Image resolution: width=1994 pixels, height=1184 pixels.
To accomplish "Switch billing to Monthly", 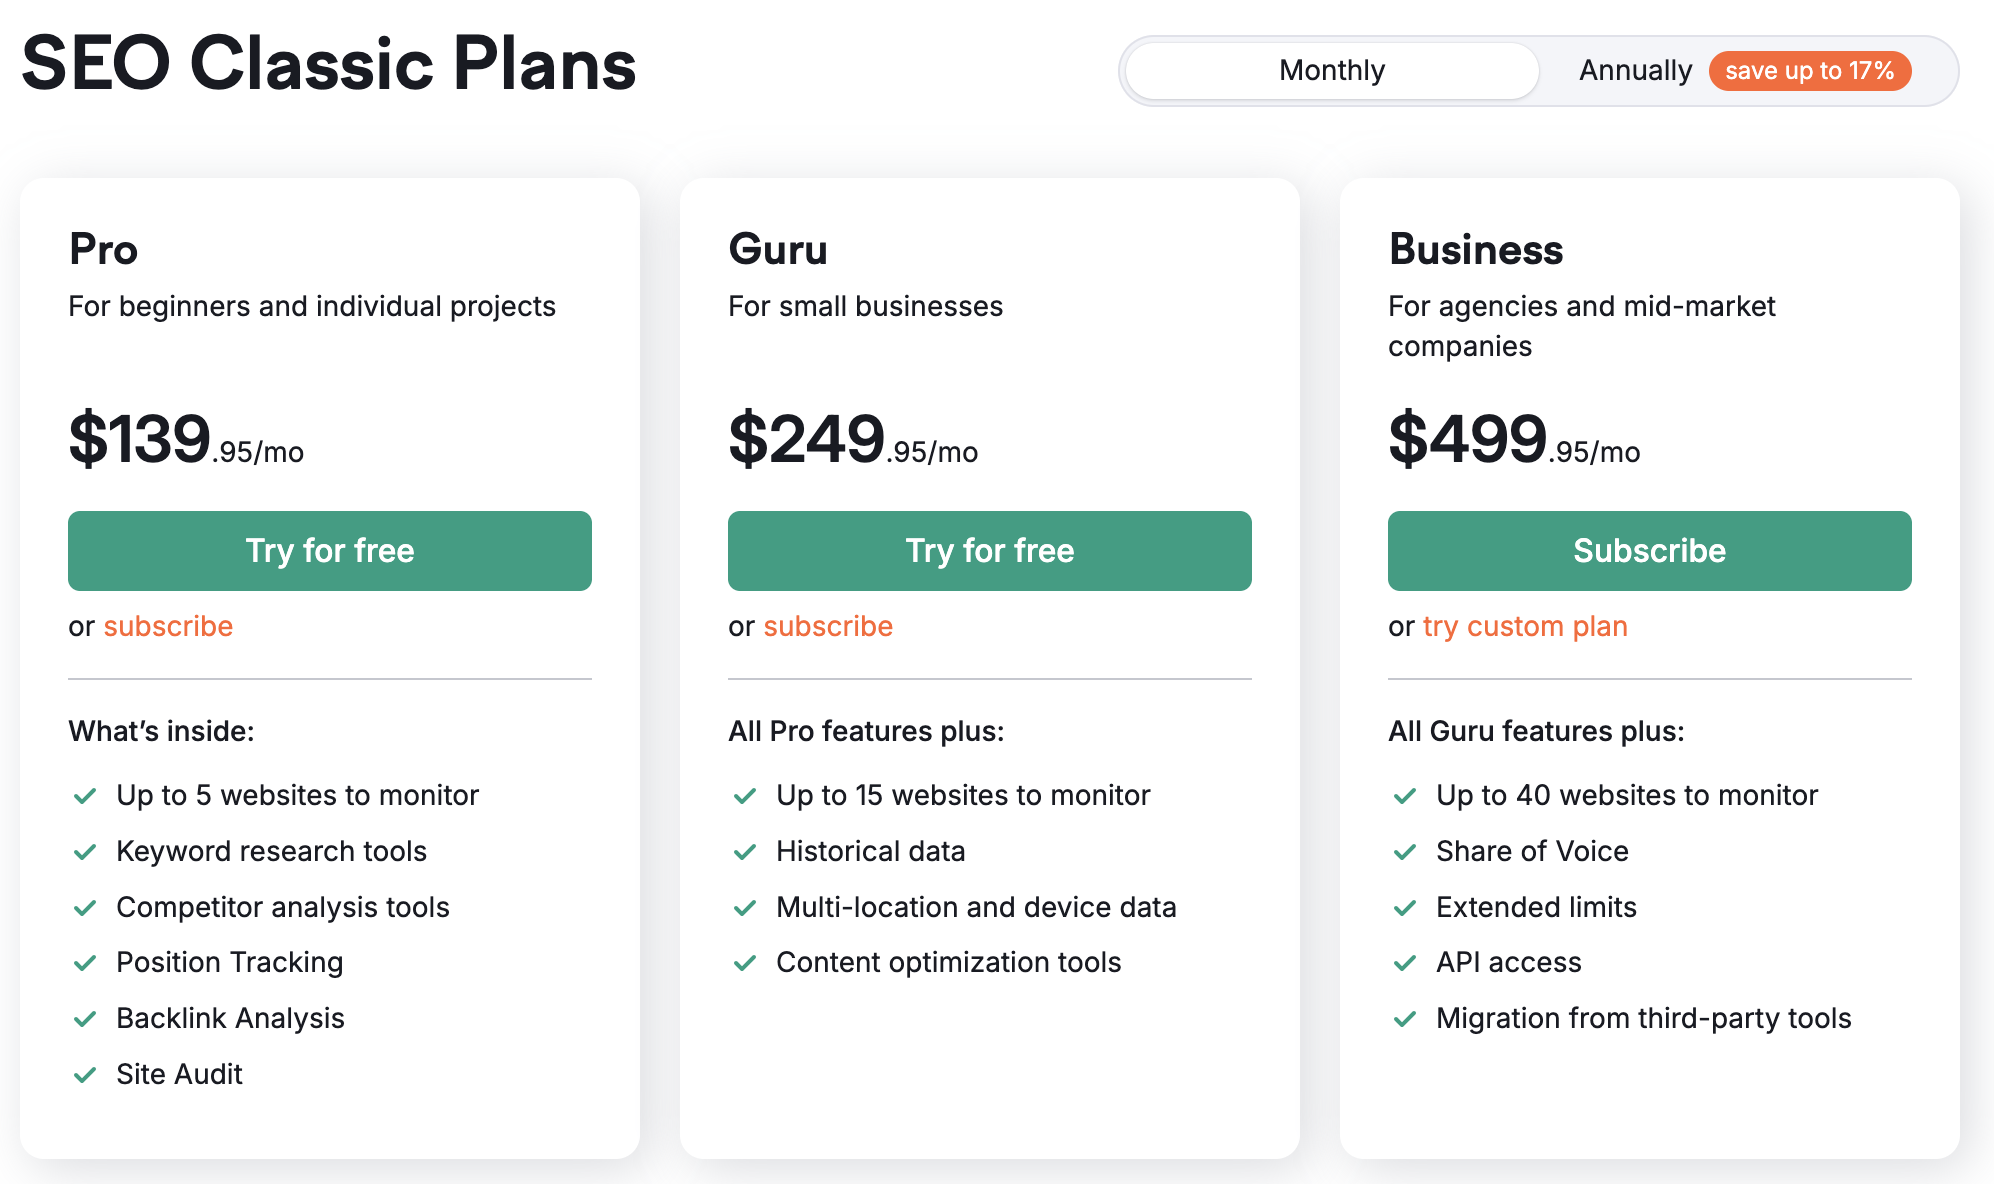I will click(1331, 71).
